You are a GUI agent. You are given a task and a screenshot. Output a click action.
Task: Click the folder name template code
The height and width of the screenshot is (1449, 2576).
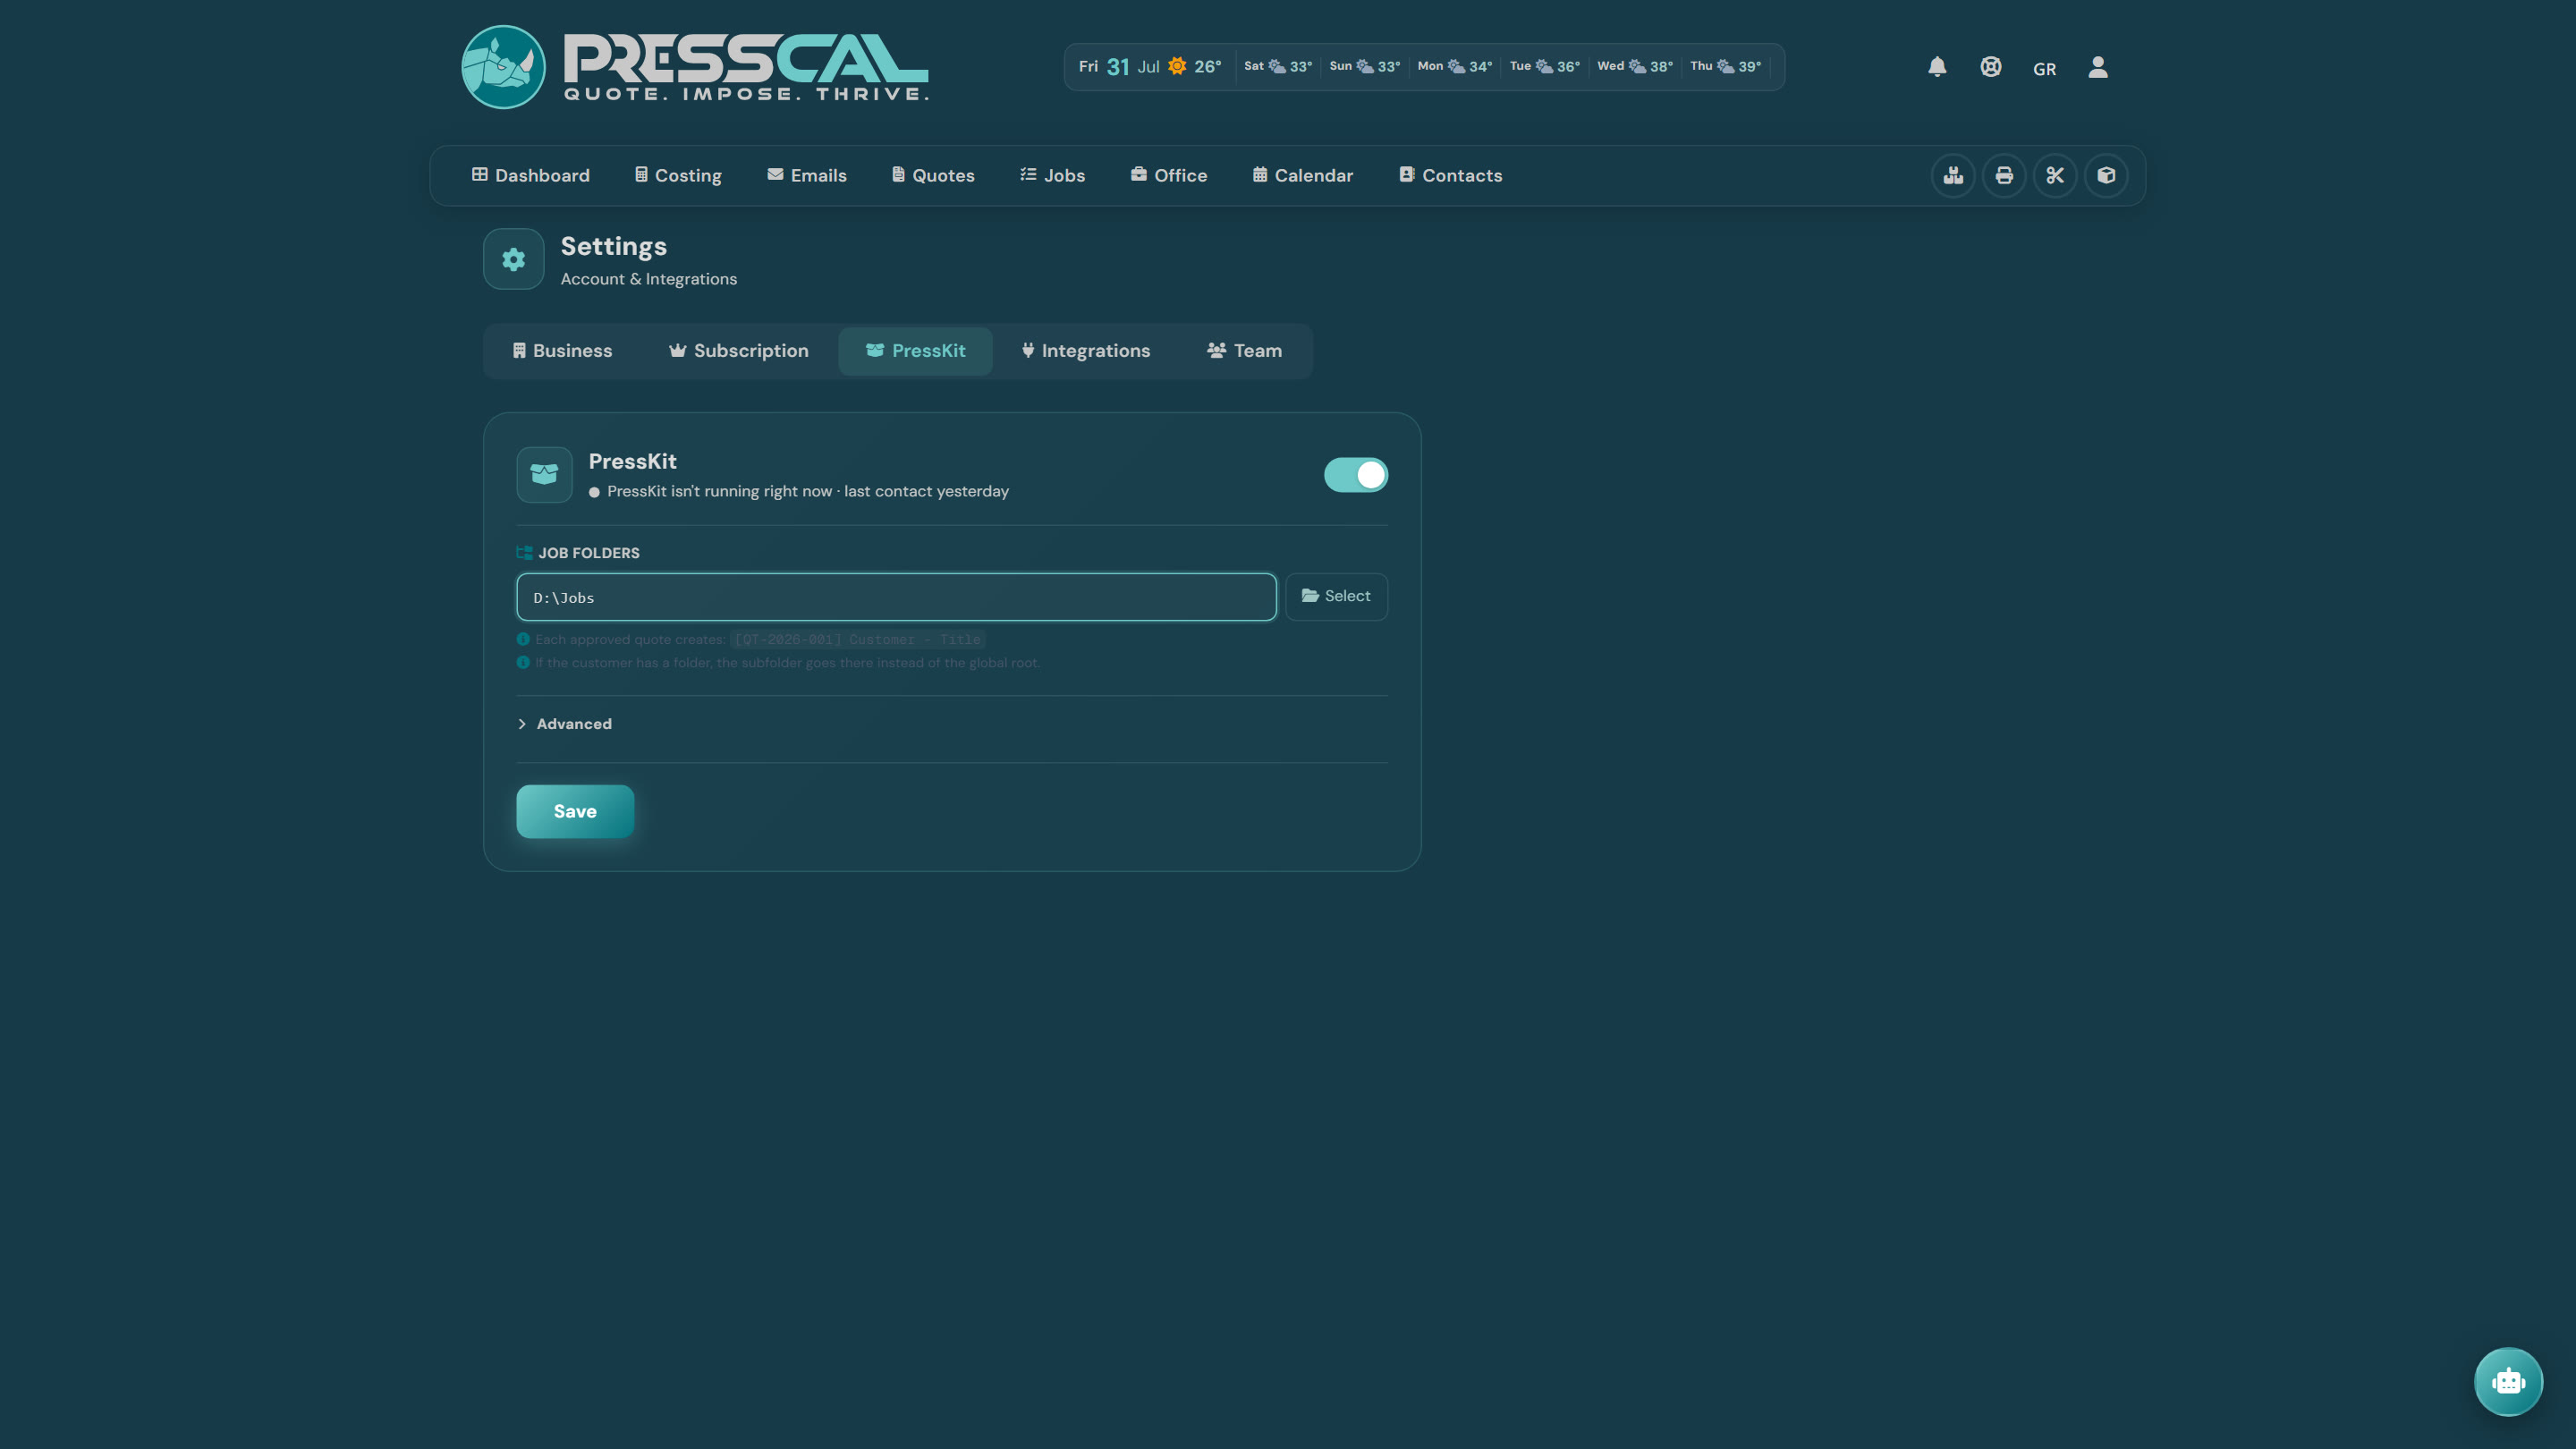[858, 640]
